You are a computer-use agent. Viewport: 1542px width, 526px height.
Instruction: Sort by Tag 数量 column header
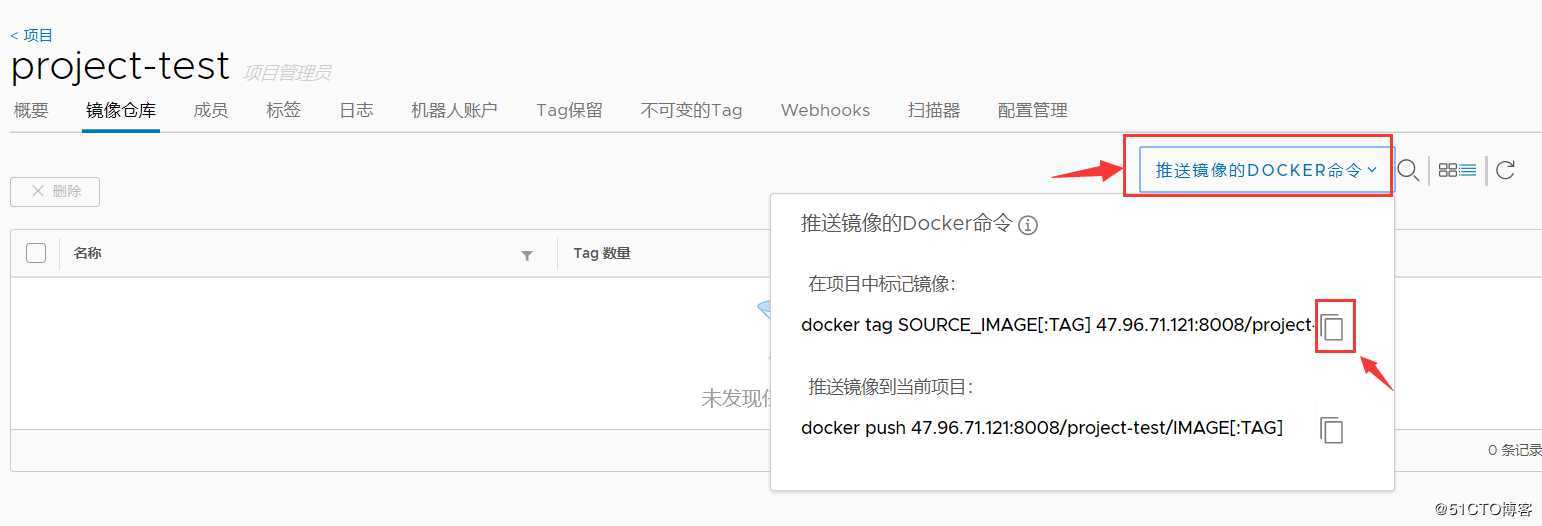pos(602,253)
